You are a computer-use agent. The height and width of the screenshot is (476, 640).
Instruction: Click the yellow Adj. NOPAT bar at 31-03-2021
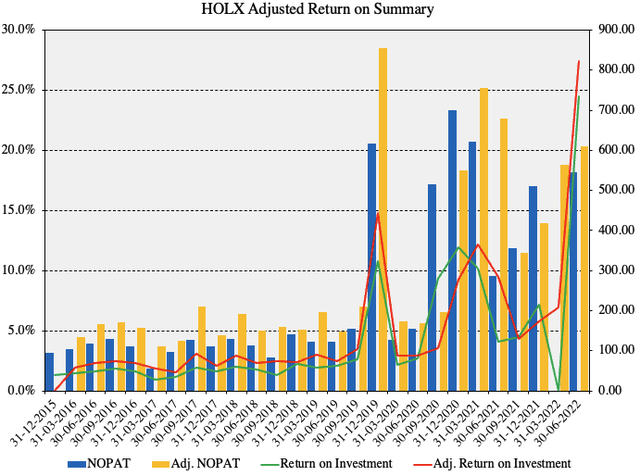tap(484, 239)
